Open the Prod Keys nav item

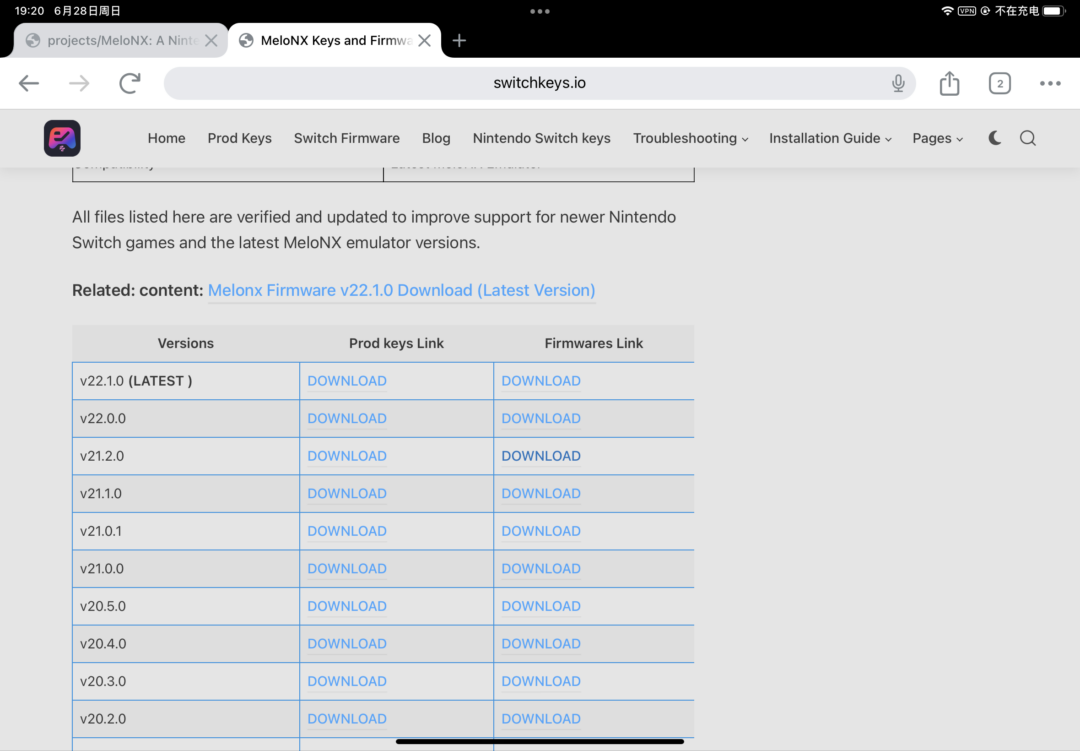click(x=240, y=138)
